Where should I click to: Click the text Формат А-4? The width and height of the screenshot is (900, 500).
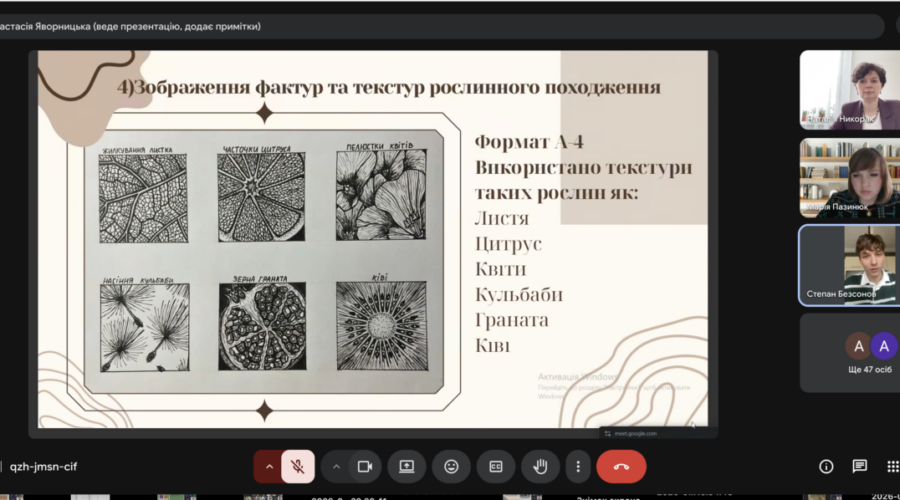[x=529, y=142]
